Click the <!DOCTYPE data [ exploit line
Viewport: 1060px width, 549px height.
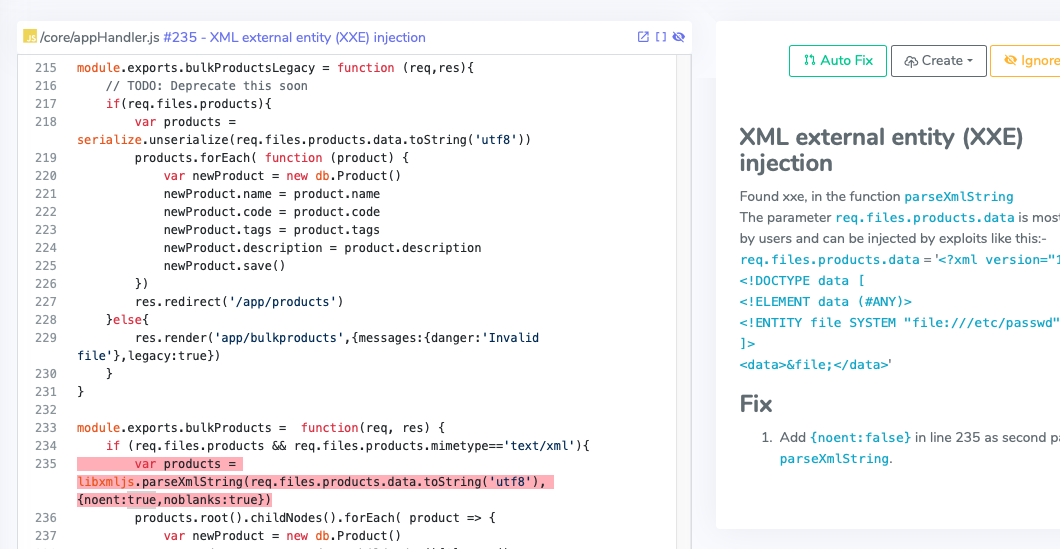[802, 281]
